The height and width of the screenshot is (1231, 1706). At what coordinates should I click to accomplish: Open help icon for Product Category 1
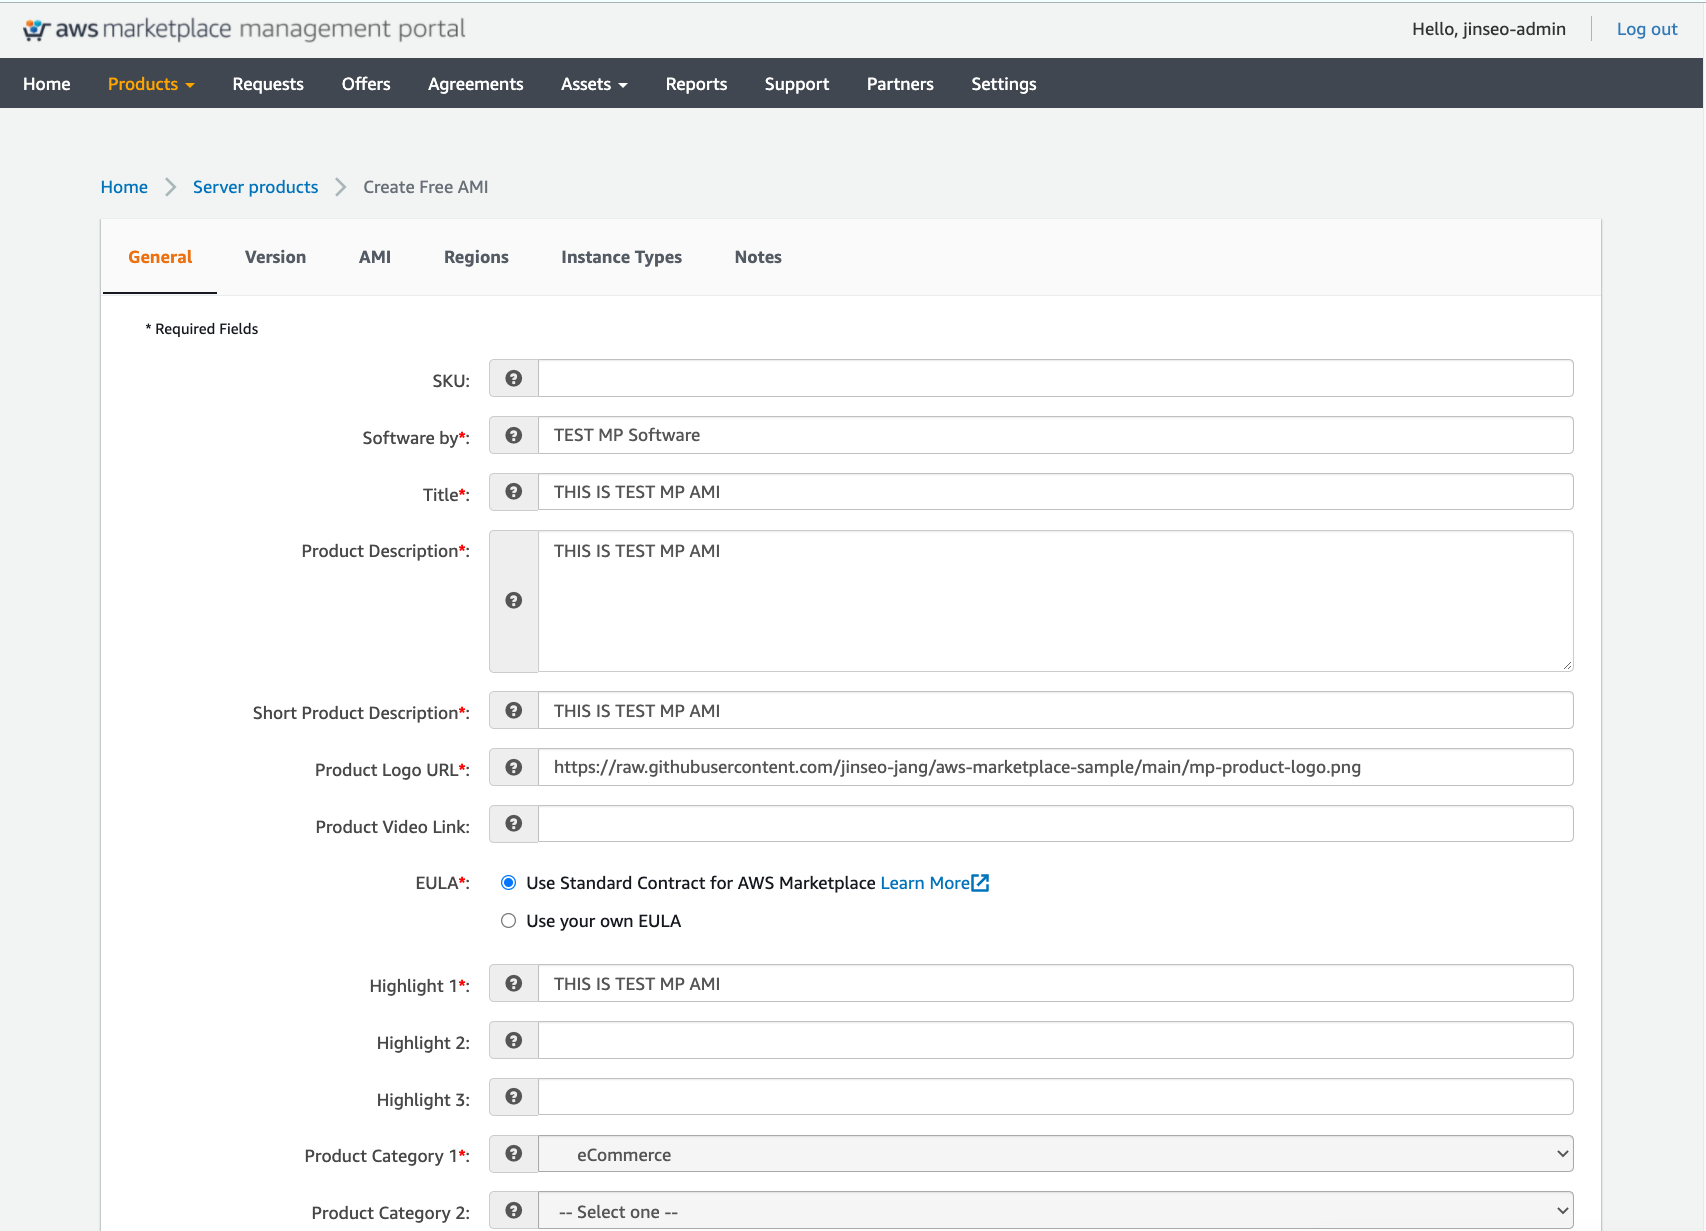pyautogui.click(x=514, y=1153)
